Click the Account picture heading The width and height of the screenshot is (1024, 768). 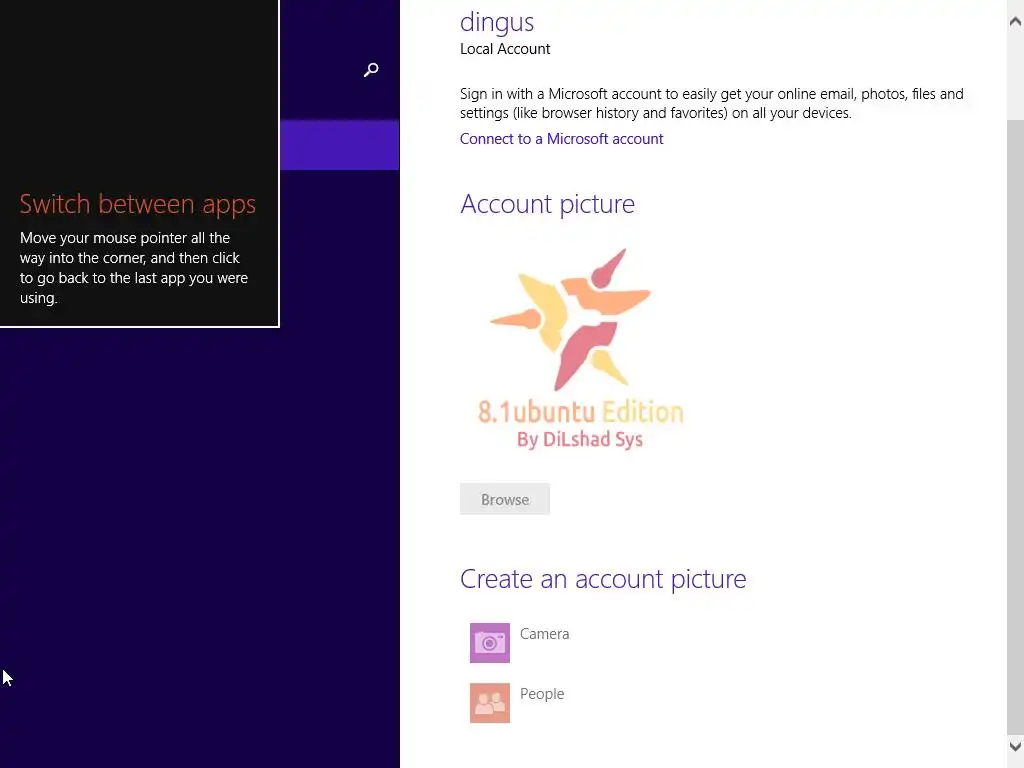coord(547,204)
